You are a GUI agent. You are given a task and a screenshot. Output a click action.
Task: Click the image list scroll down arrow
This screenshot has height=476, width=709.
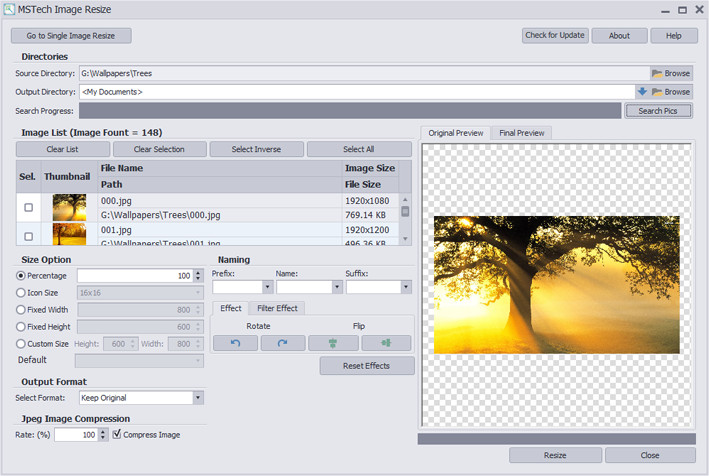coord(405,239)
